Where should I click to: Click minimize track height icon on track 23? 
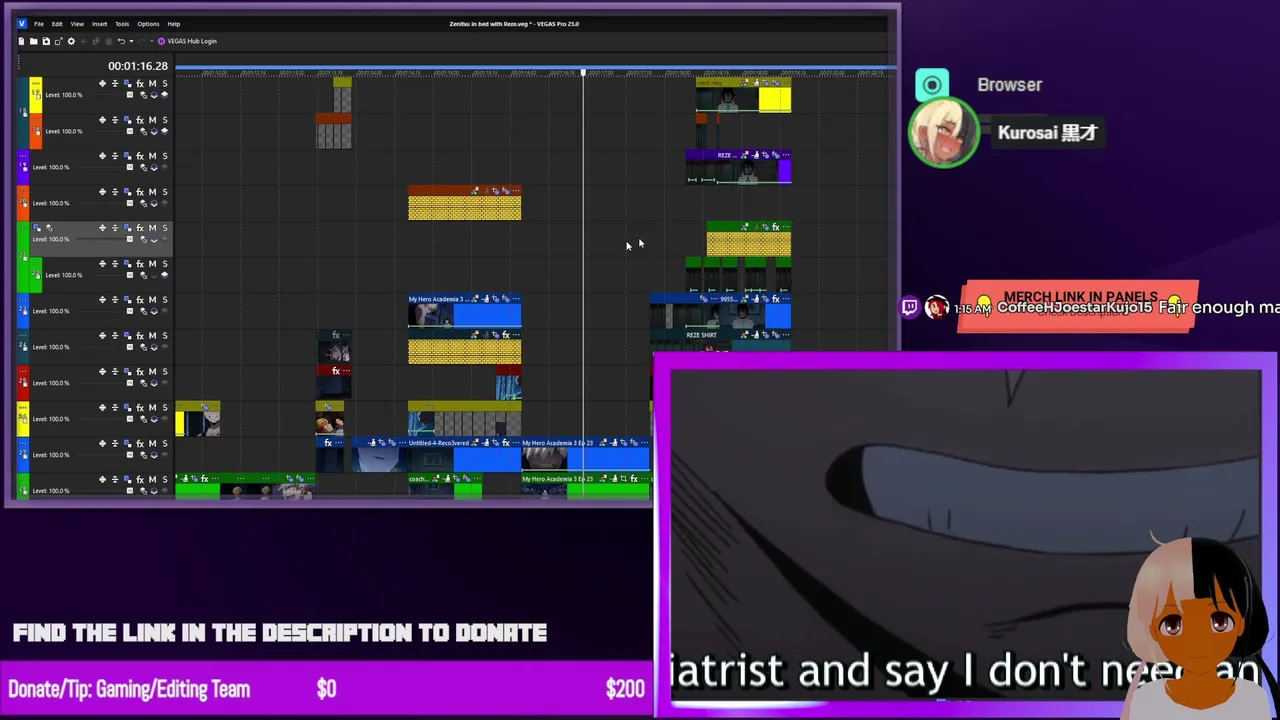[x=114, y=300]
